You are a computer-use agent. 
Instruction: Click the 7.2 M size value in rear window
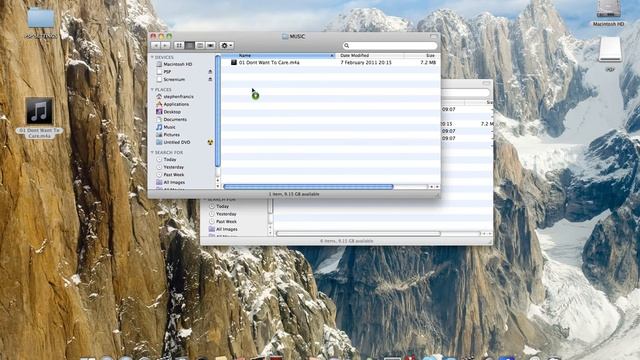point(487,124)
